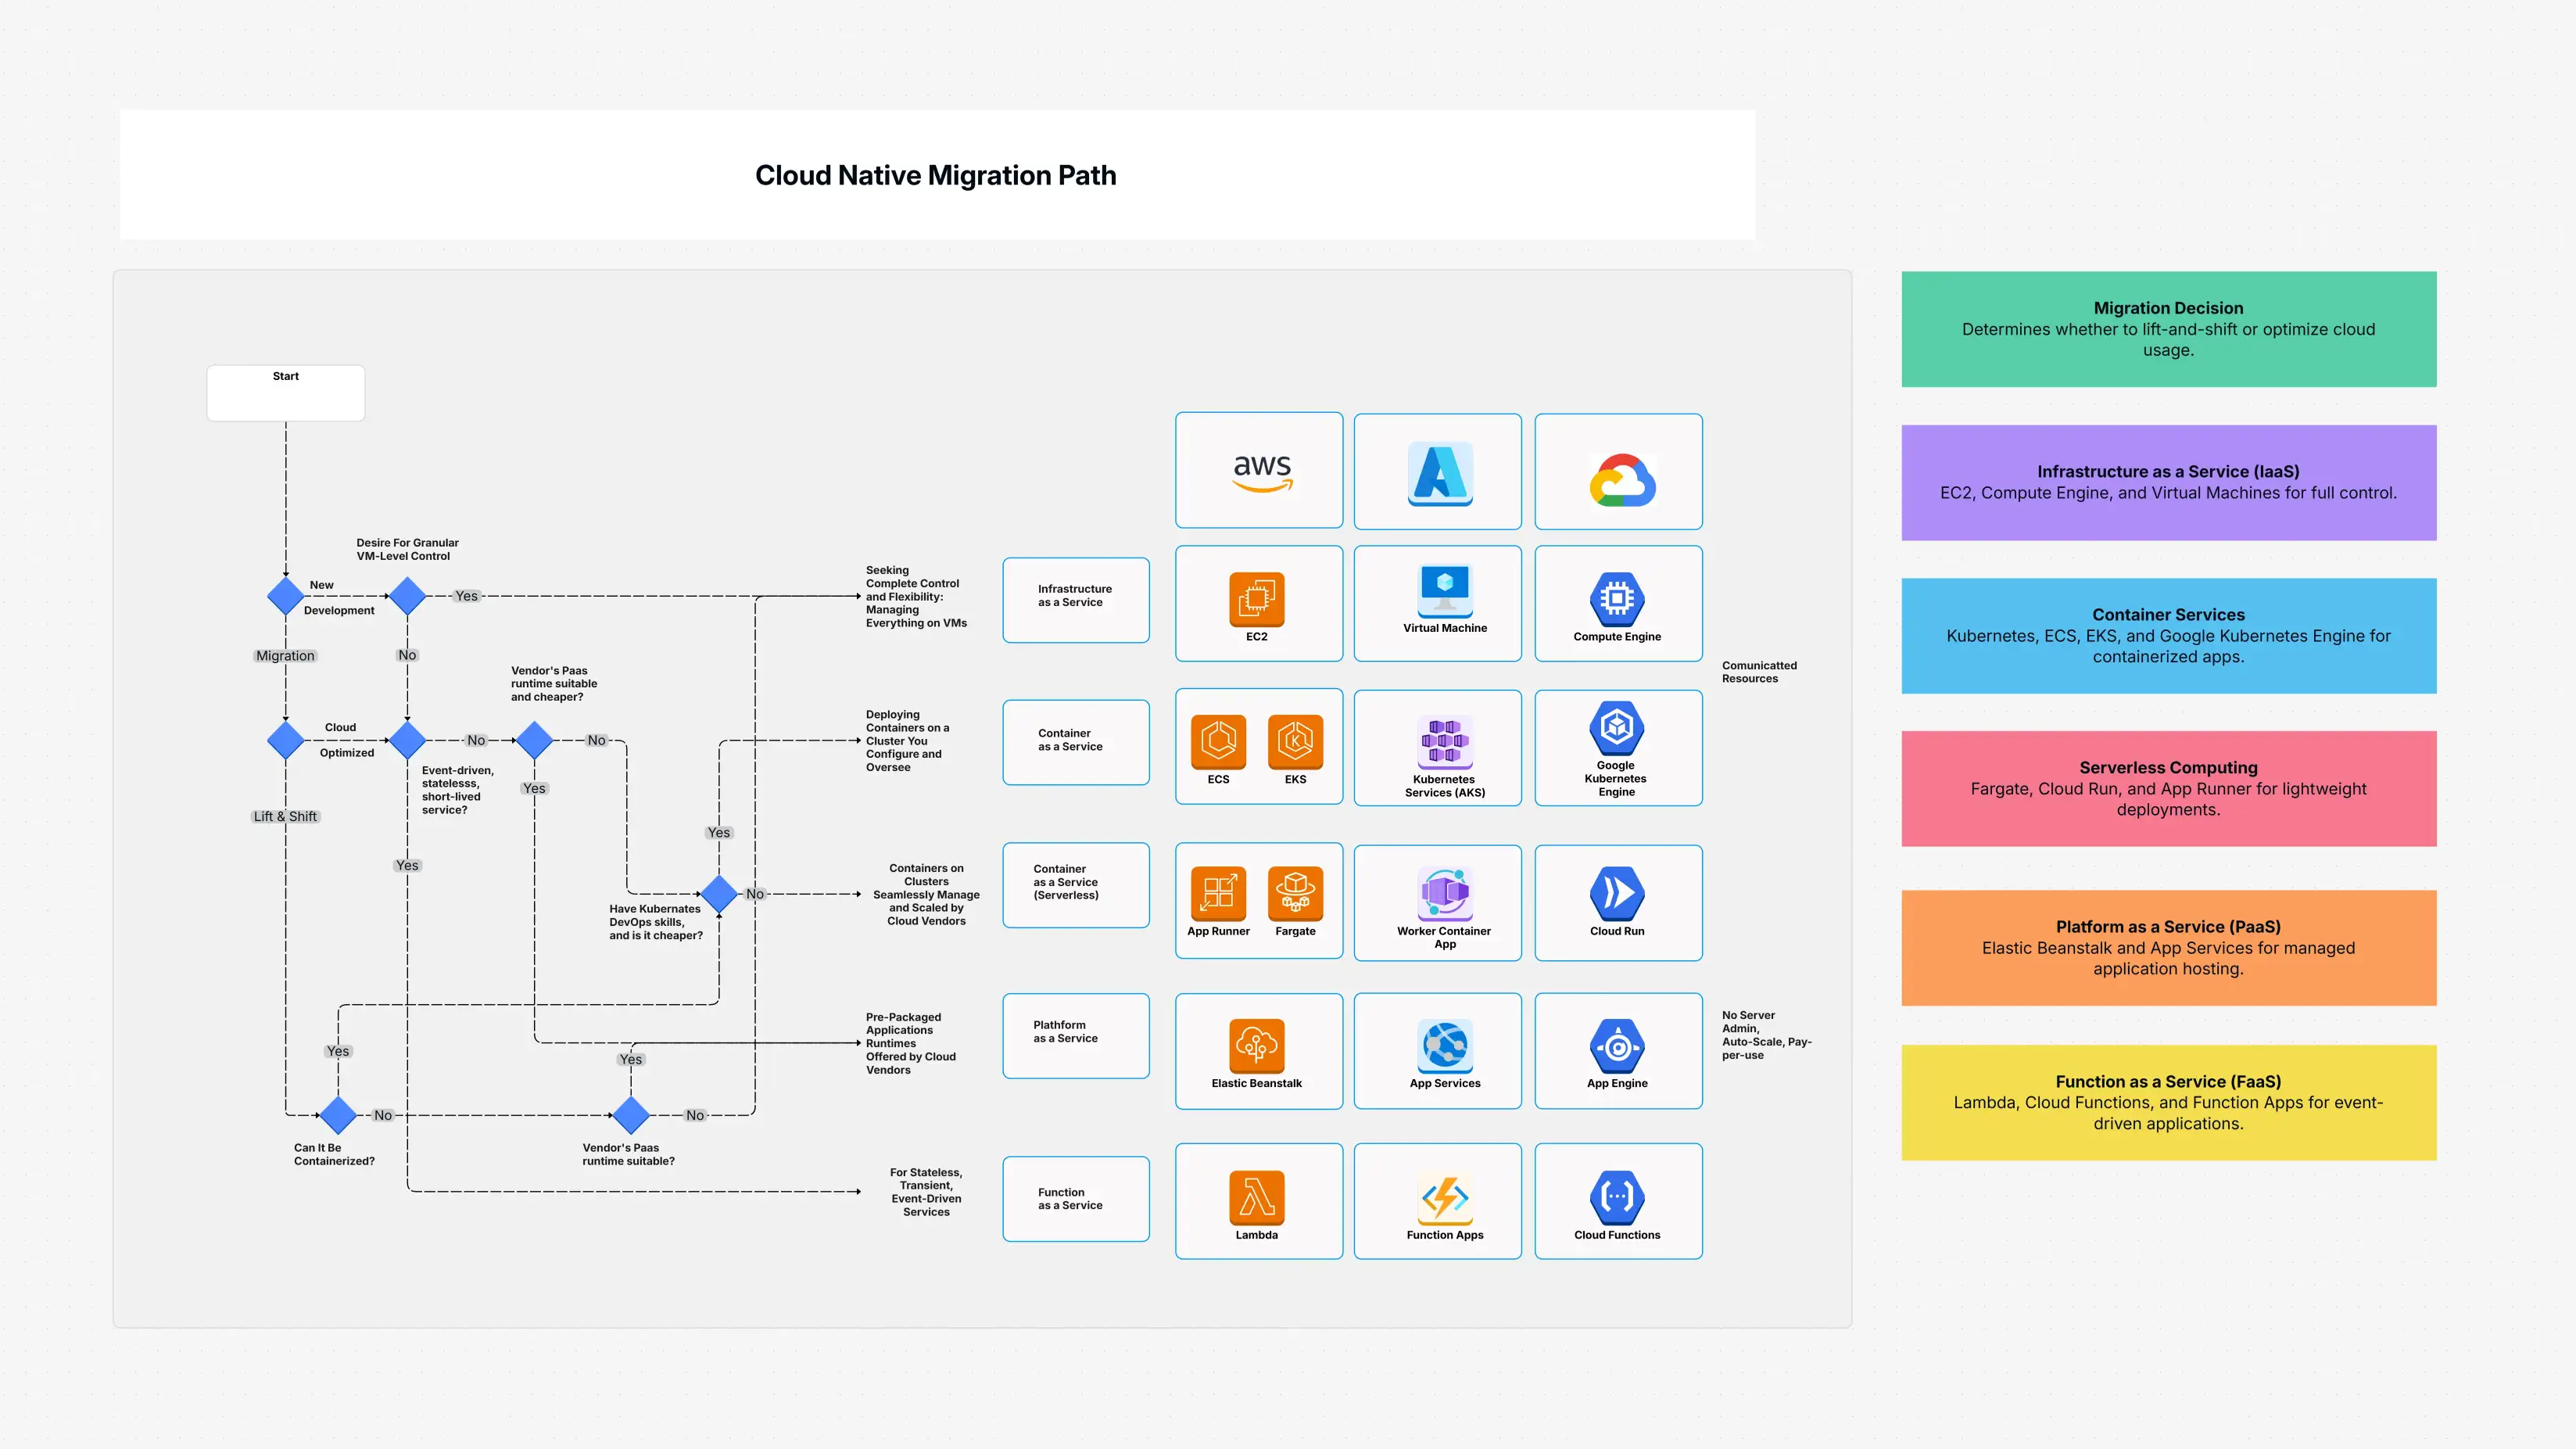
Task: Select the App Engine icon
Action: tap(1617, 1046)
